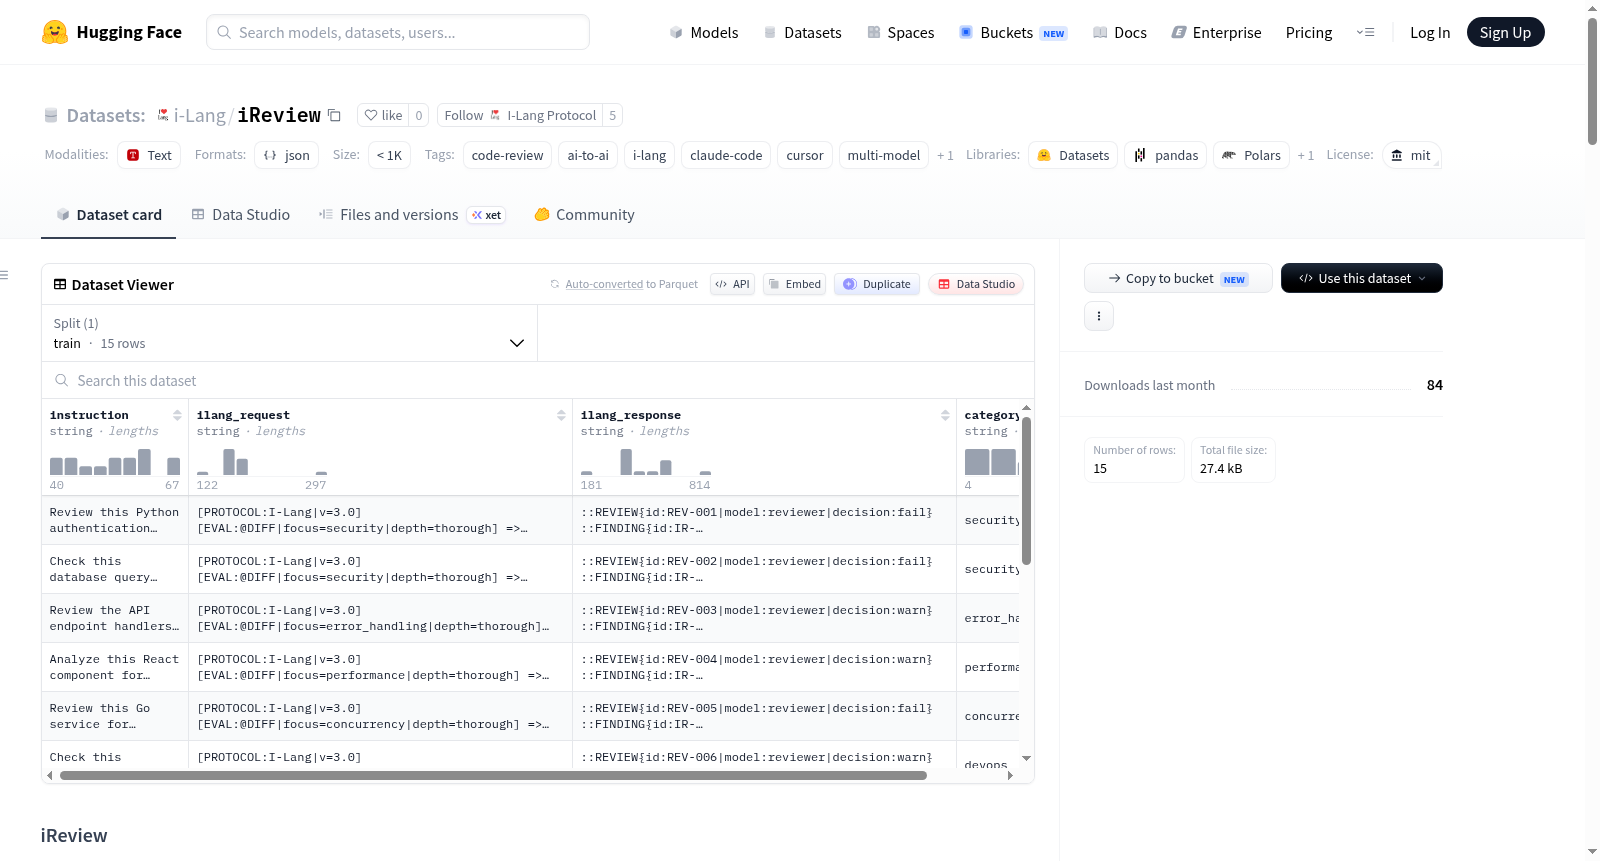The height and width of the screenshot is (861, 1600).
Task: Select the json format tag
Action: click(287, 155)
